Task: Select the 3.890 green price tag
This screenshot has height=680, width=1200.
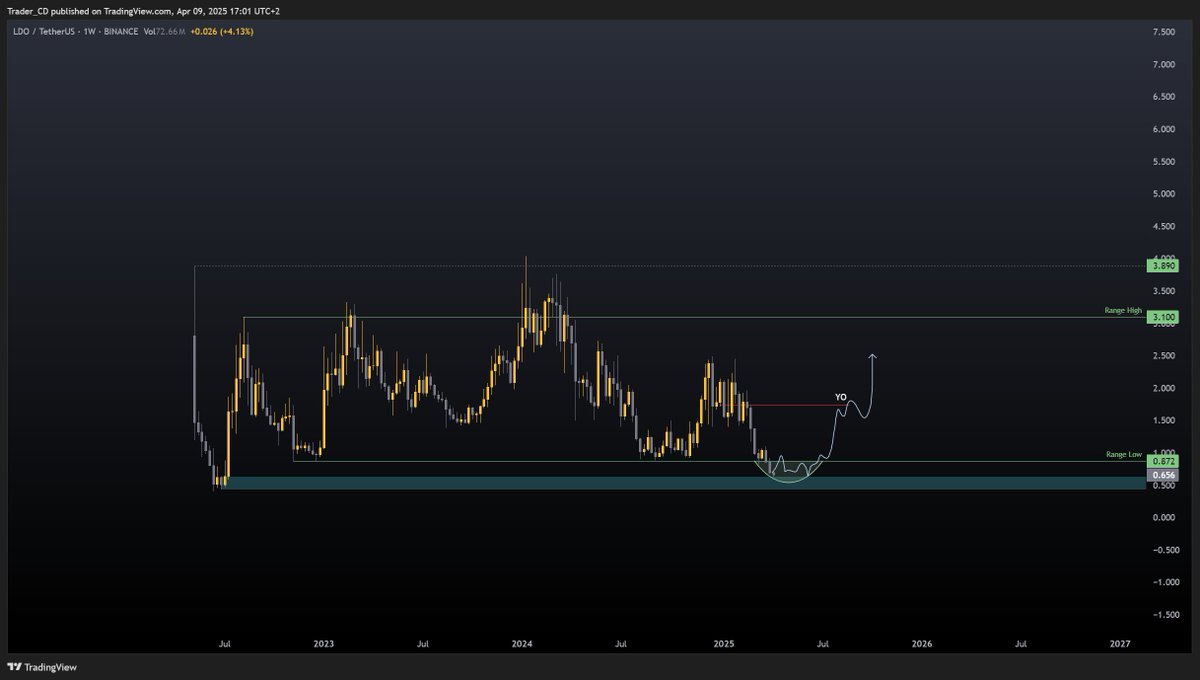Action: [x=1165, y=266]
